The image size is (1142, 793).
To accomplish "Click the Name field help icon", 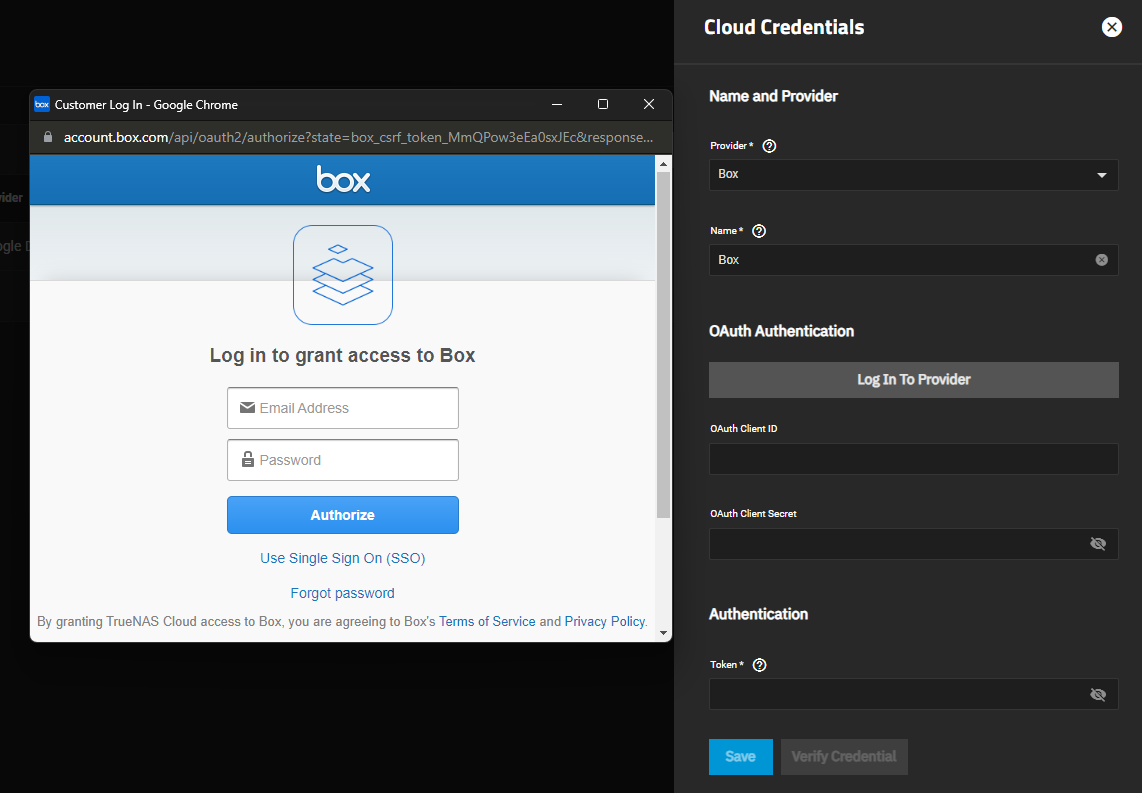I will pyautogui.click(x=758, y=230).
